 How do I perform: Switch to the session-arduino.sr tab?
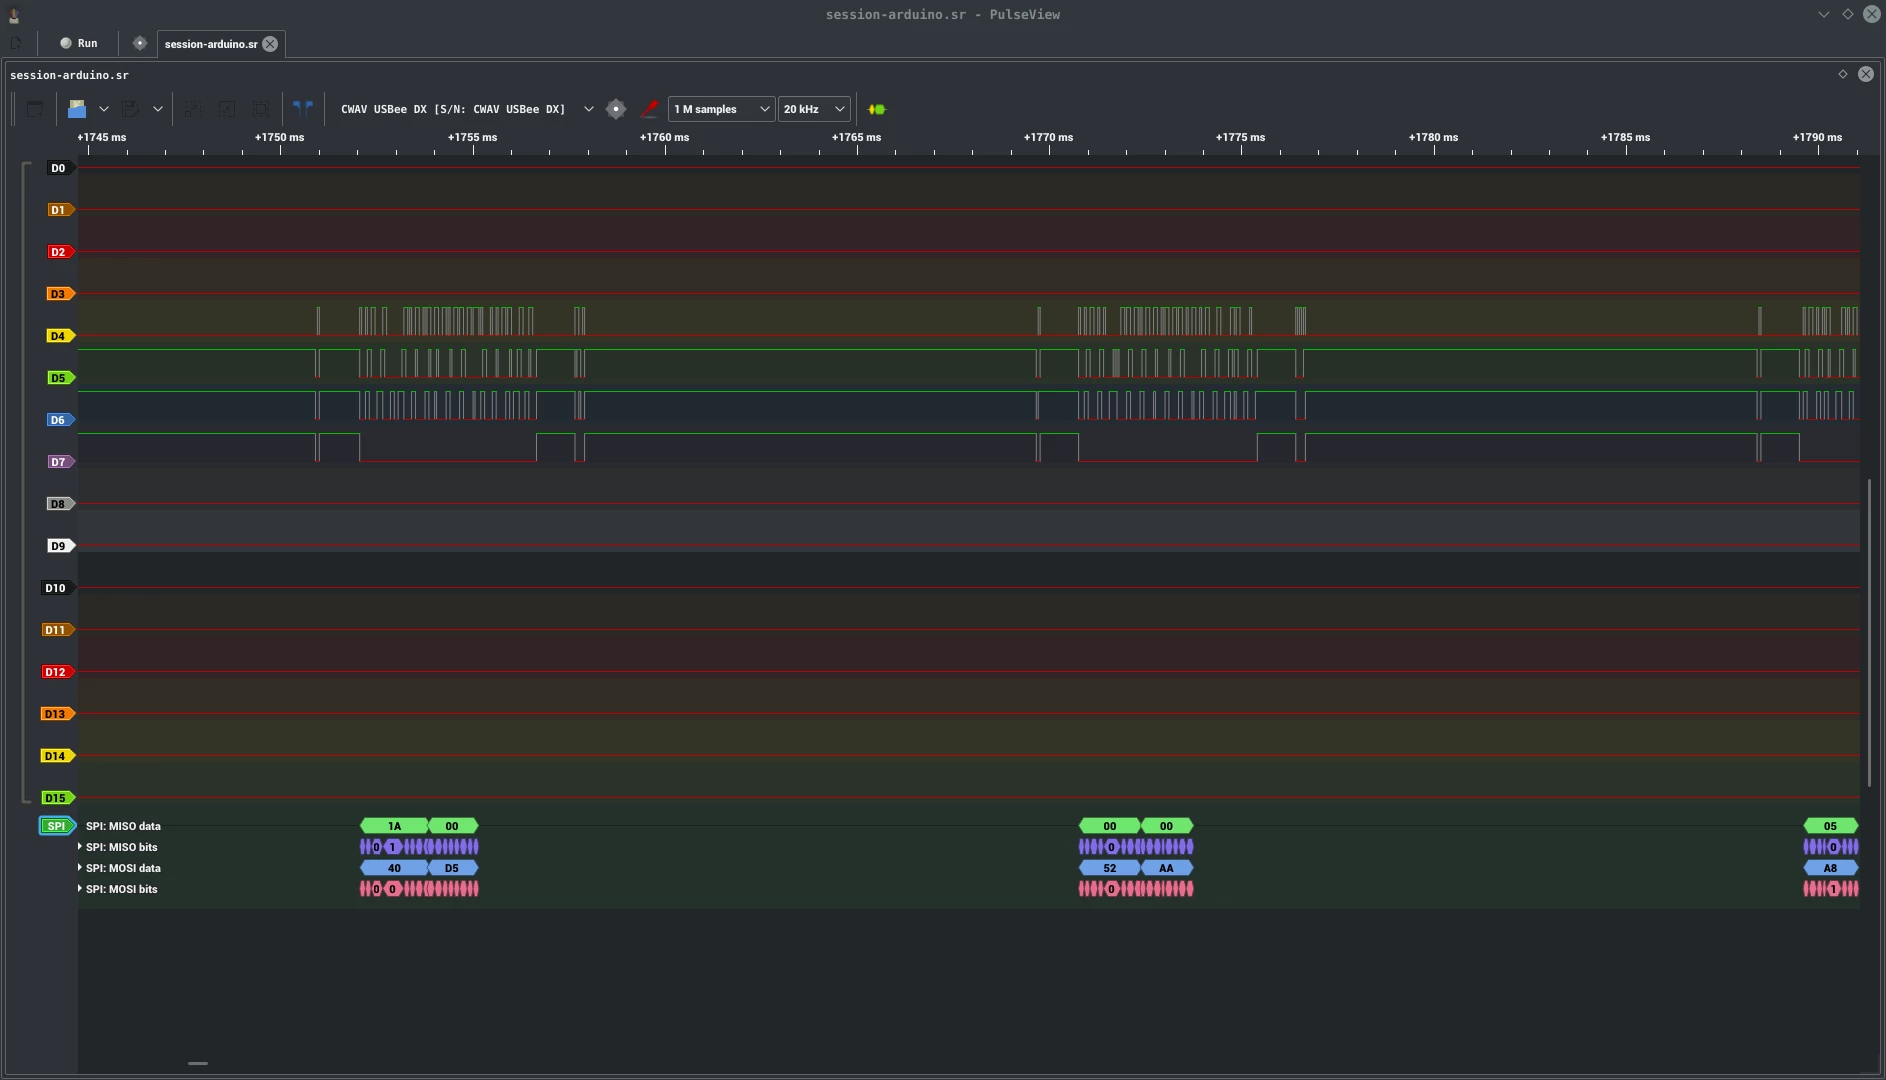[x=211, y=44]
